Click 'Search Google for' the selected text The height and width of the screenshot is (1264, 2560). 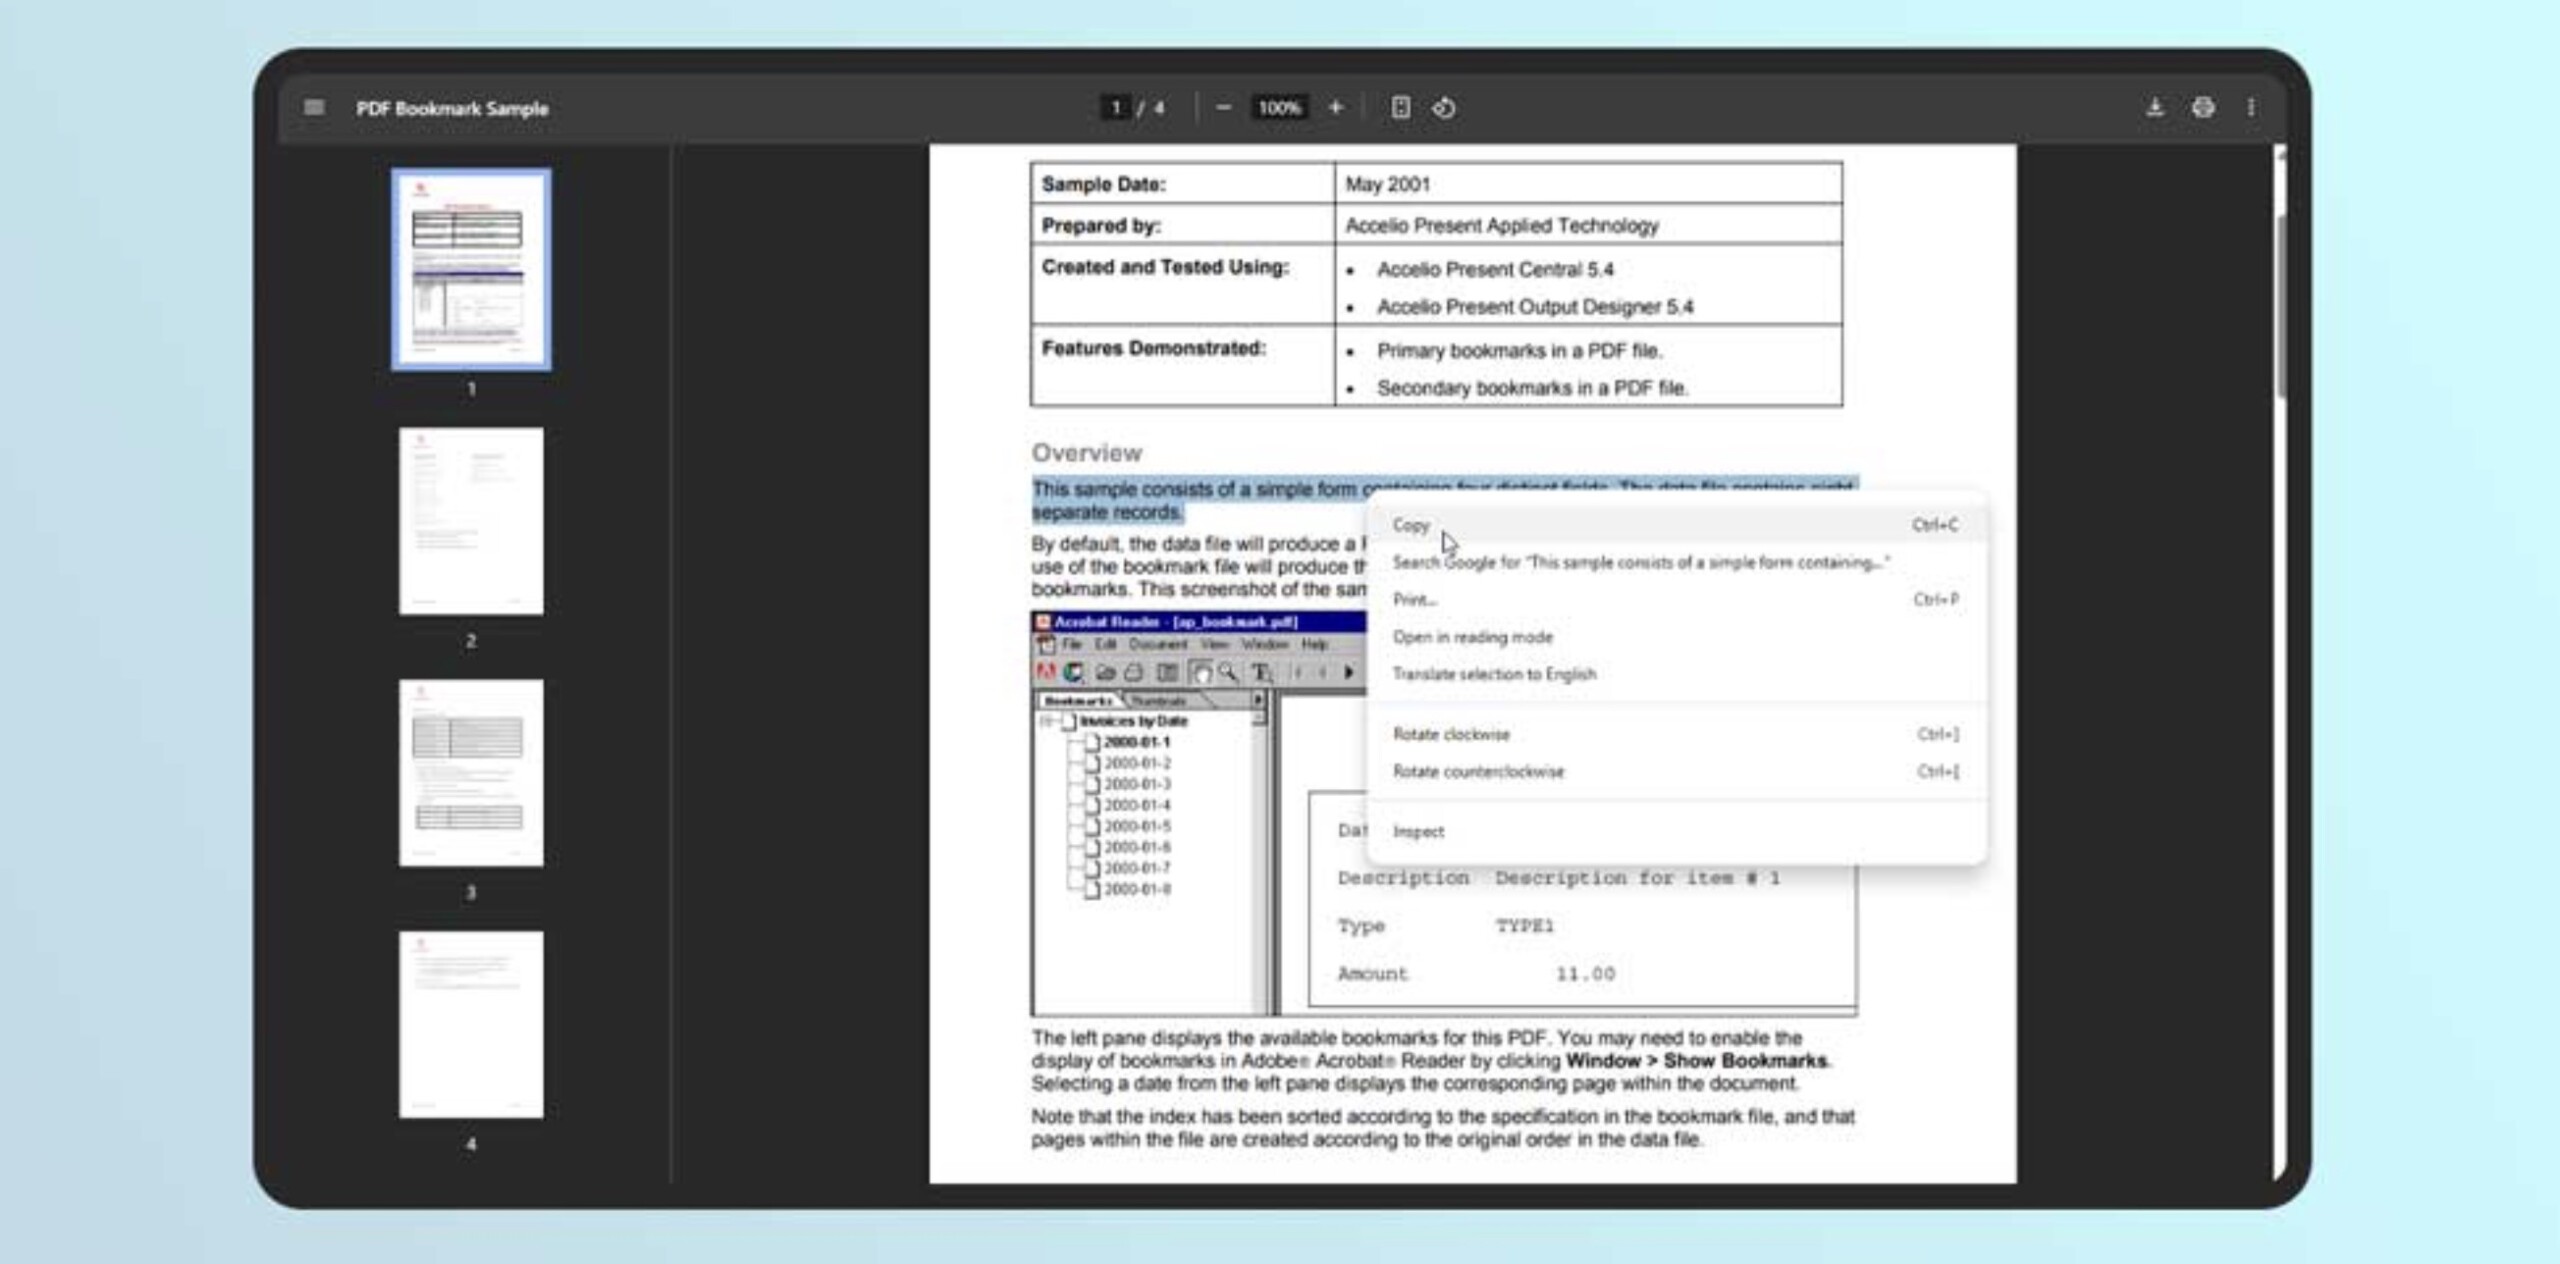[1640, 562]
